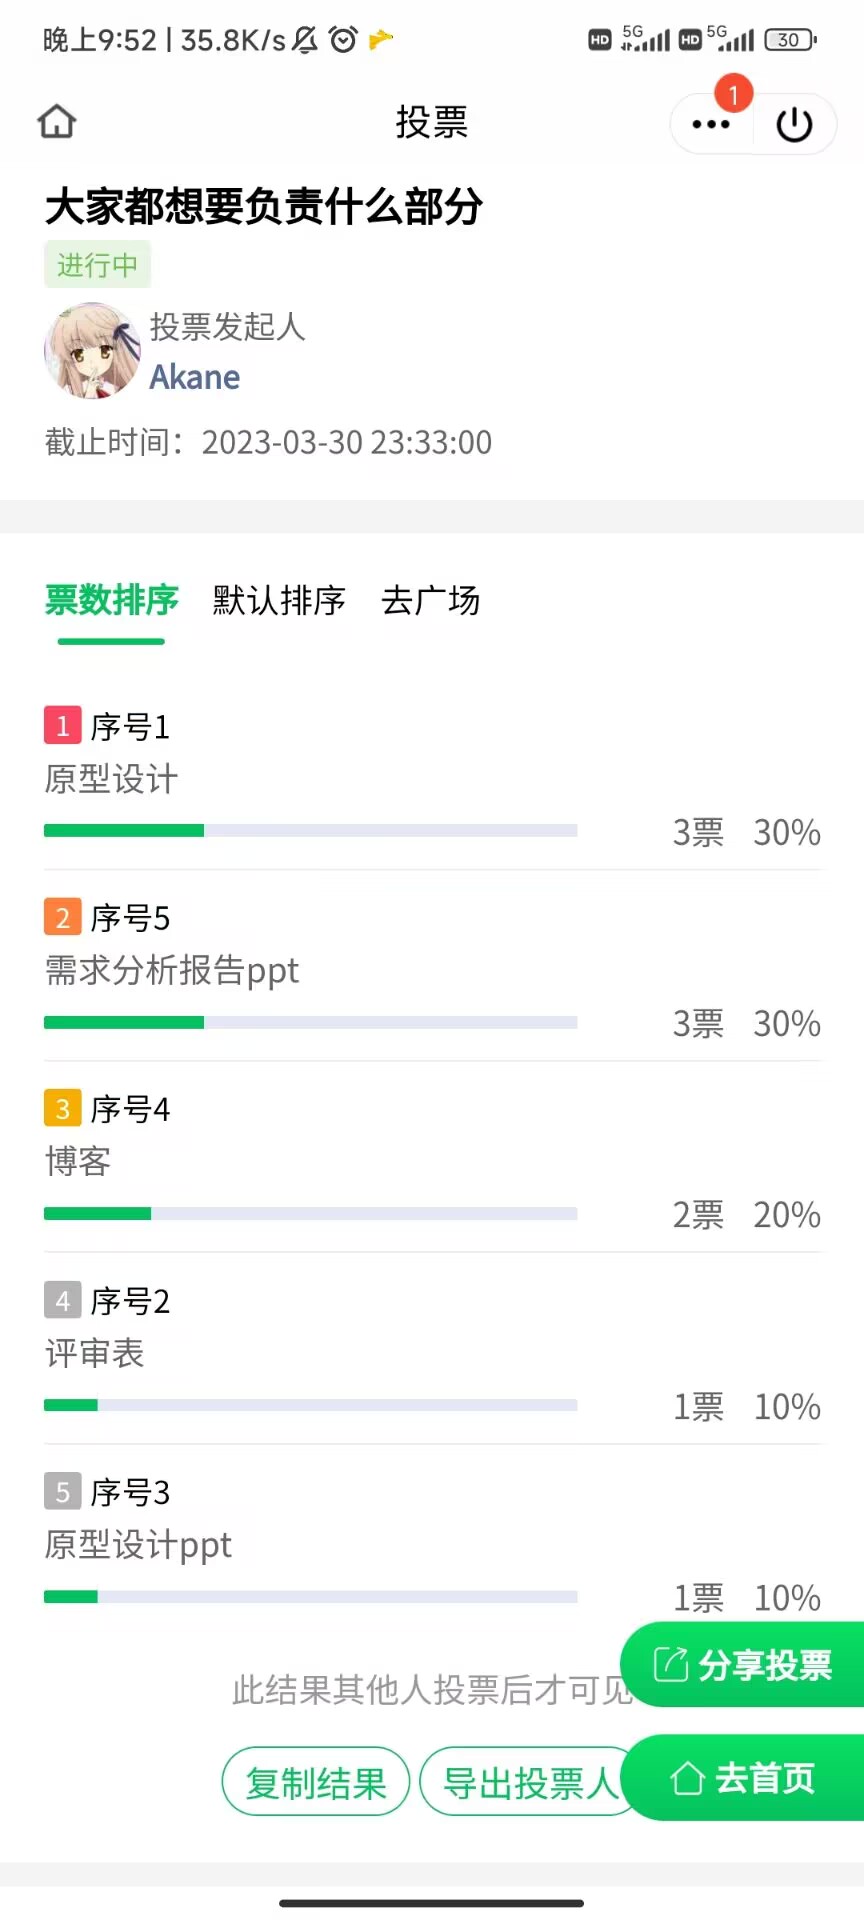Tap the 博客 vote progress bar
This screenshot has height=1920, width=864.
coord(310,1213)
